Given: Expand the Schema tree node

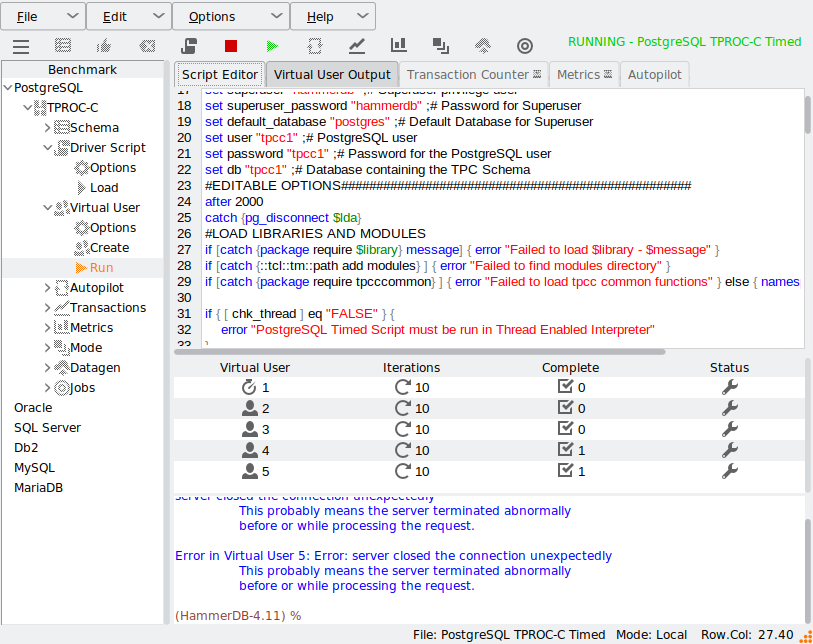Looking at the screenshot, I should point(47,128).
